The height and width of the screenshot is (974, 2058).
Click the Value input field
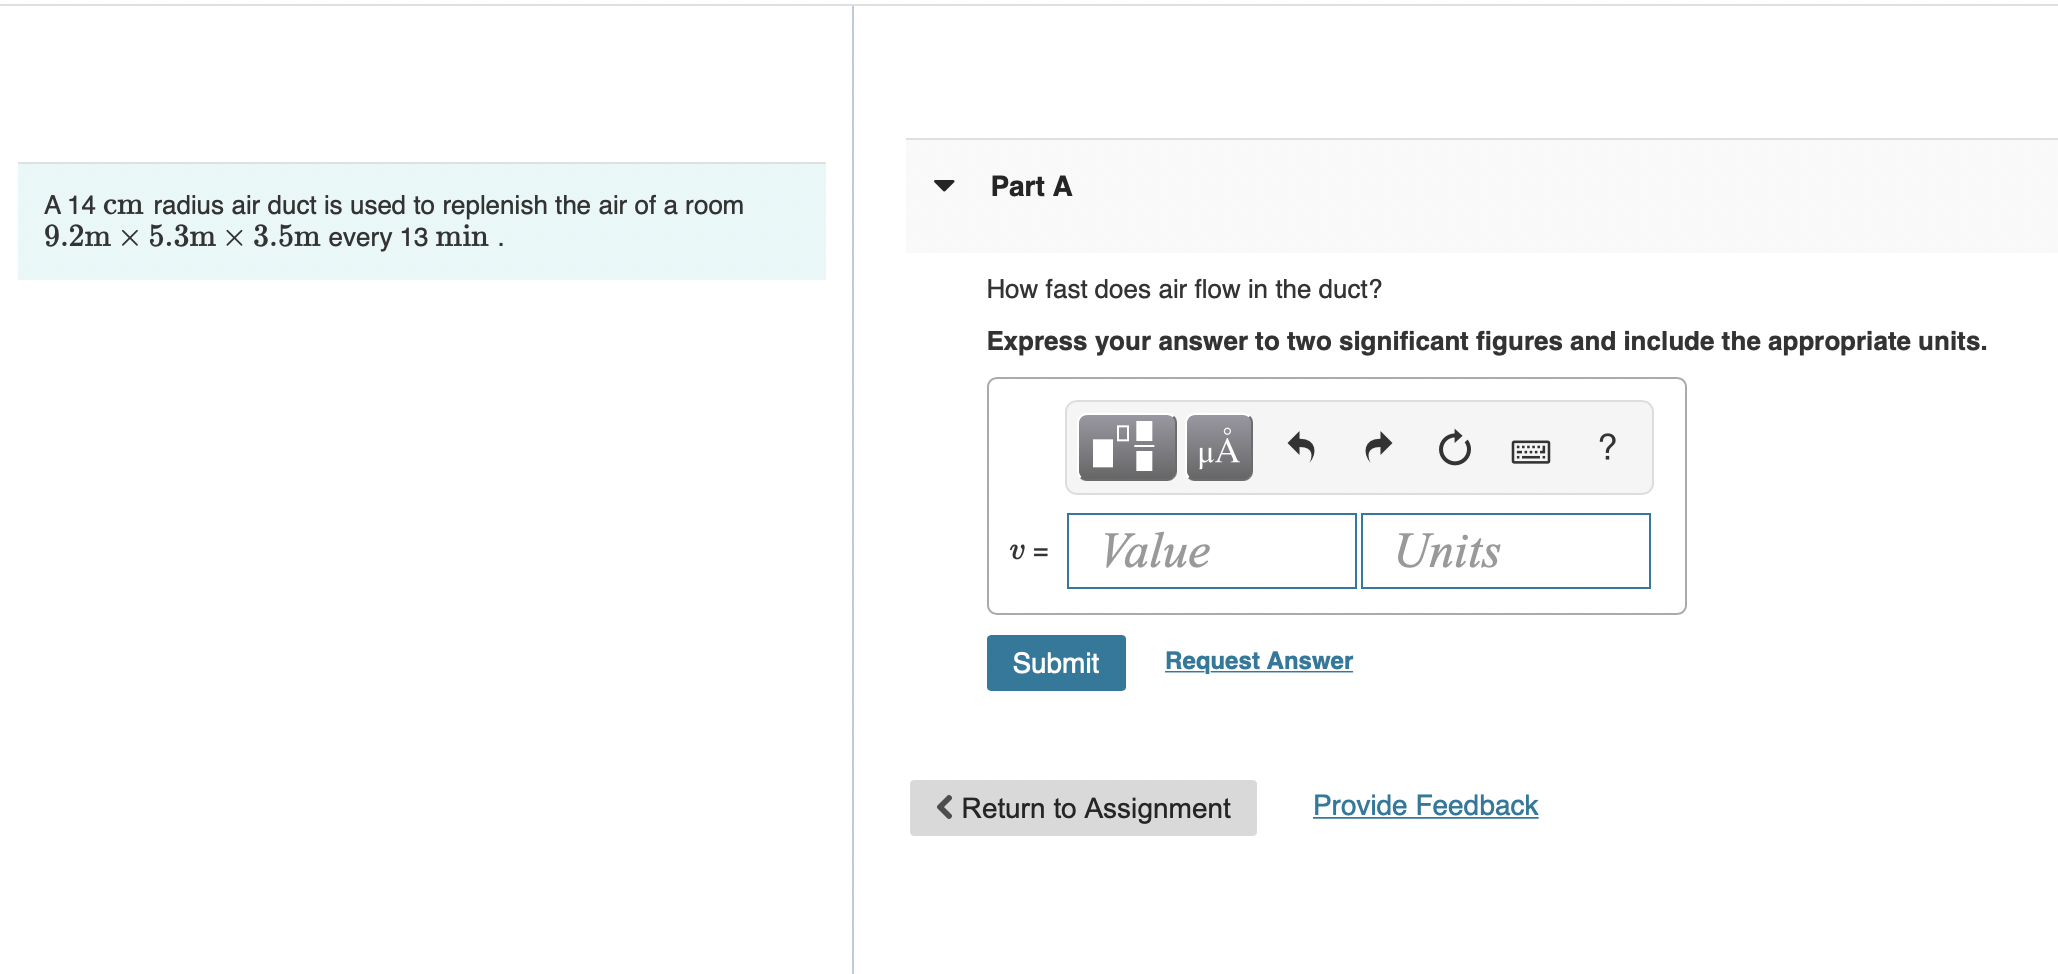(x=1211, y=551)
